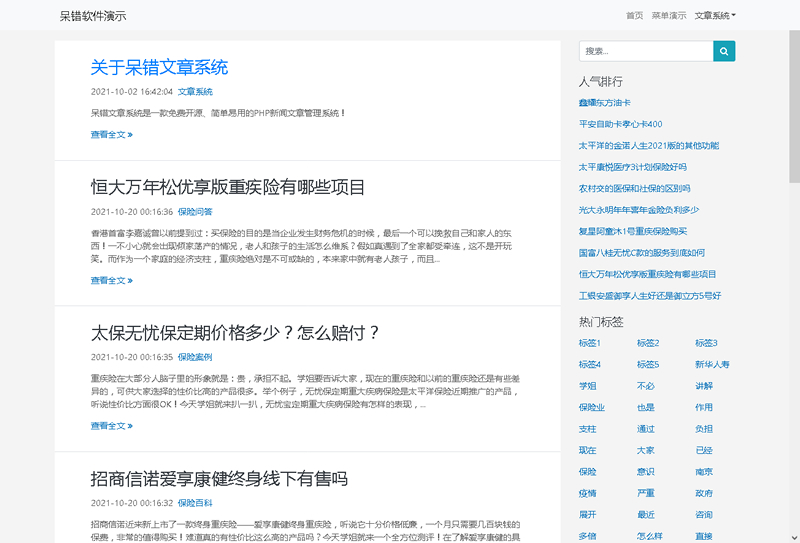Select tag 标签3
This screenshot has height=543, width=800.
click(x=706, y=343)
